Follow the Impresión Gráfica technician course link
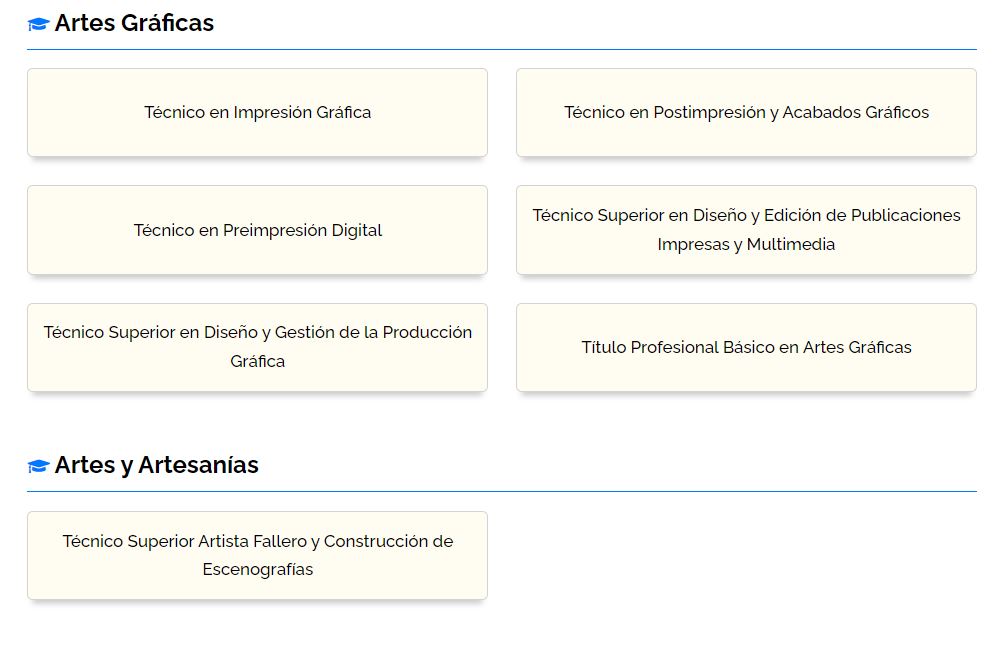This screenshot has height=645, width=1001. 257,112
